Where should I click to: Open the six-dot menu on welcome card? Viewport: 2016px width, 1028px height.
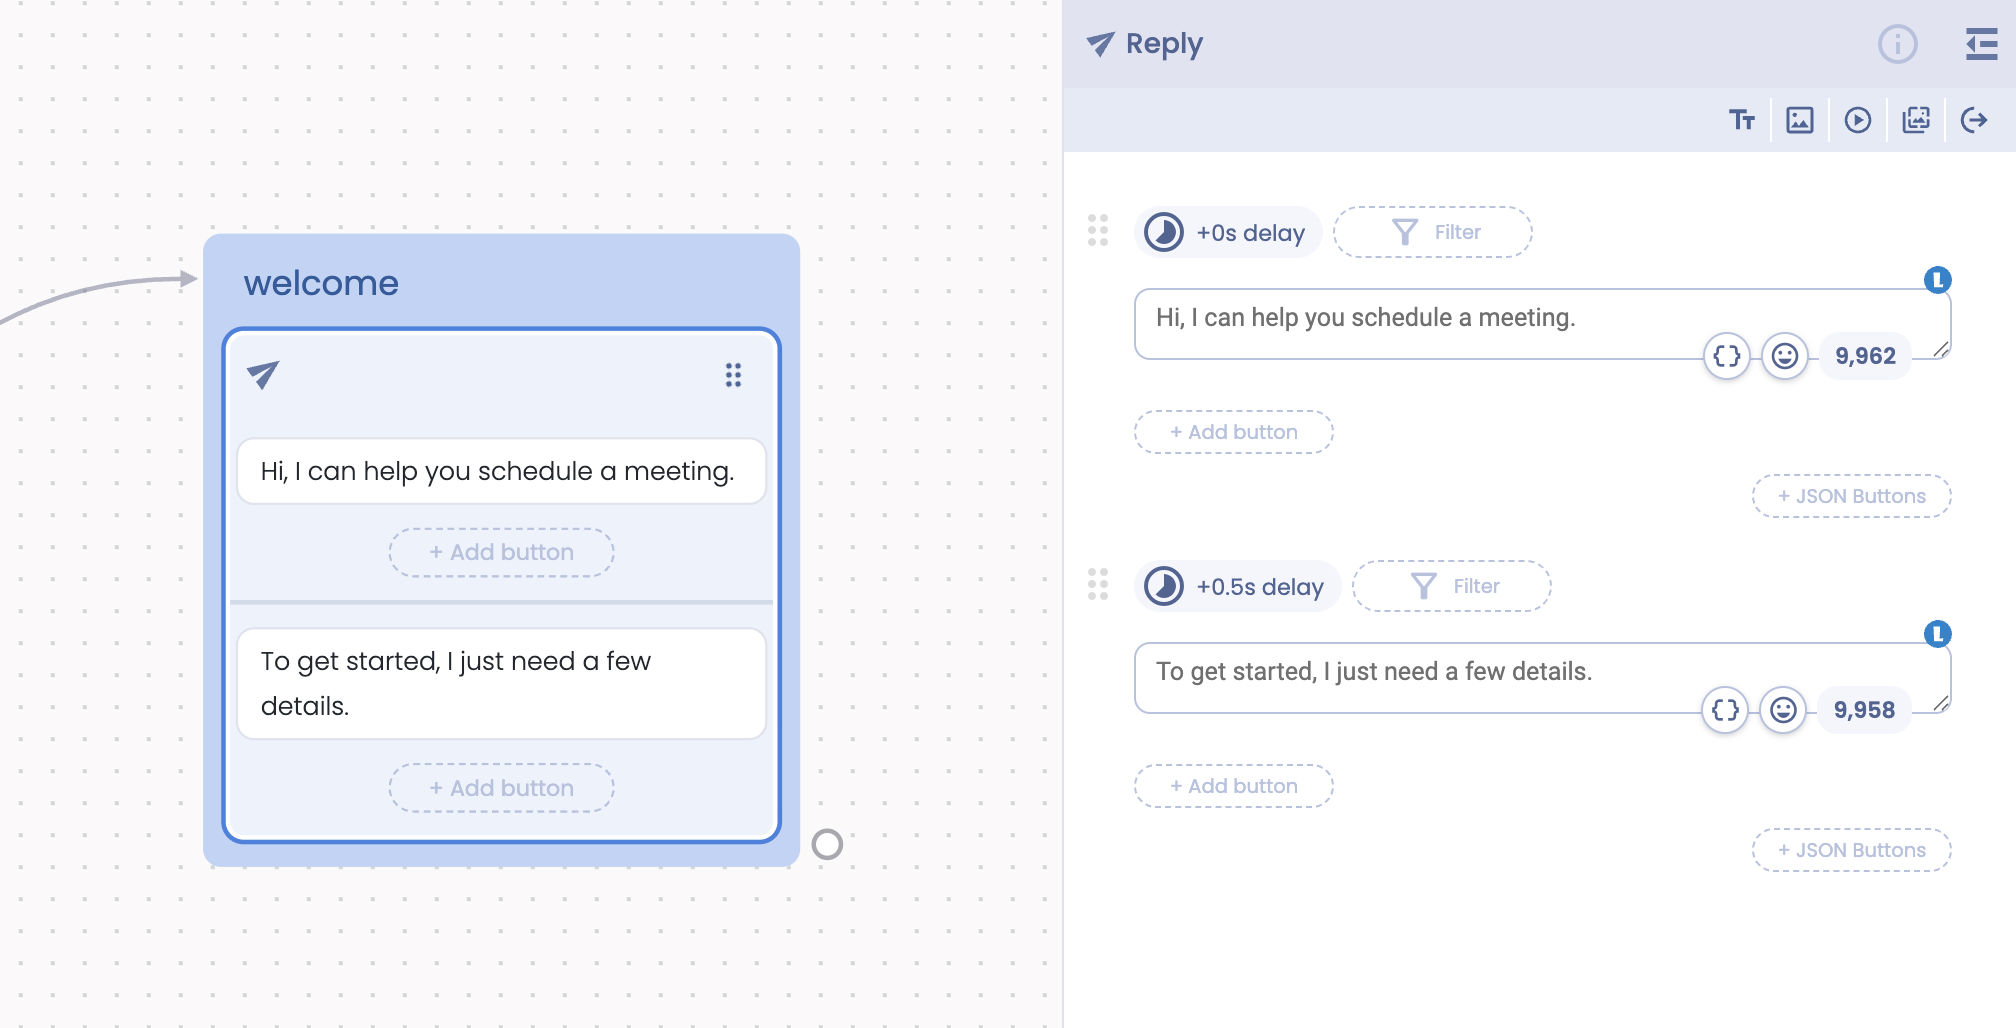(733, 375)
